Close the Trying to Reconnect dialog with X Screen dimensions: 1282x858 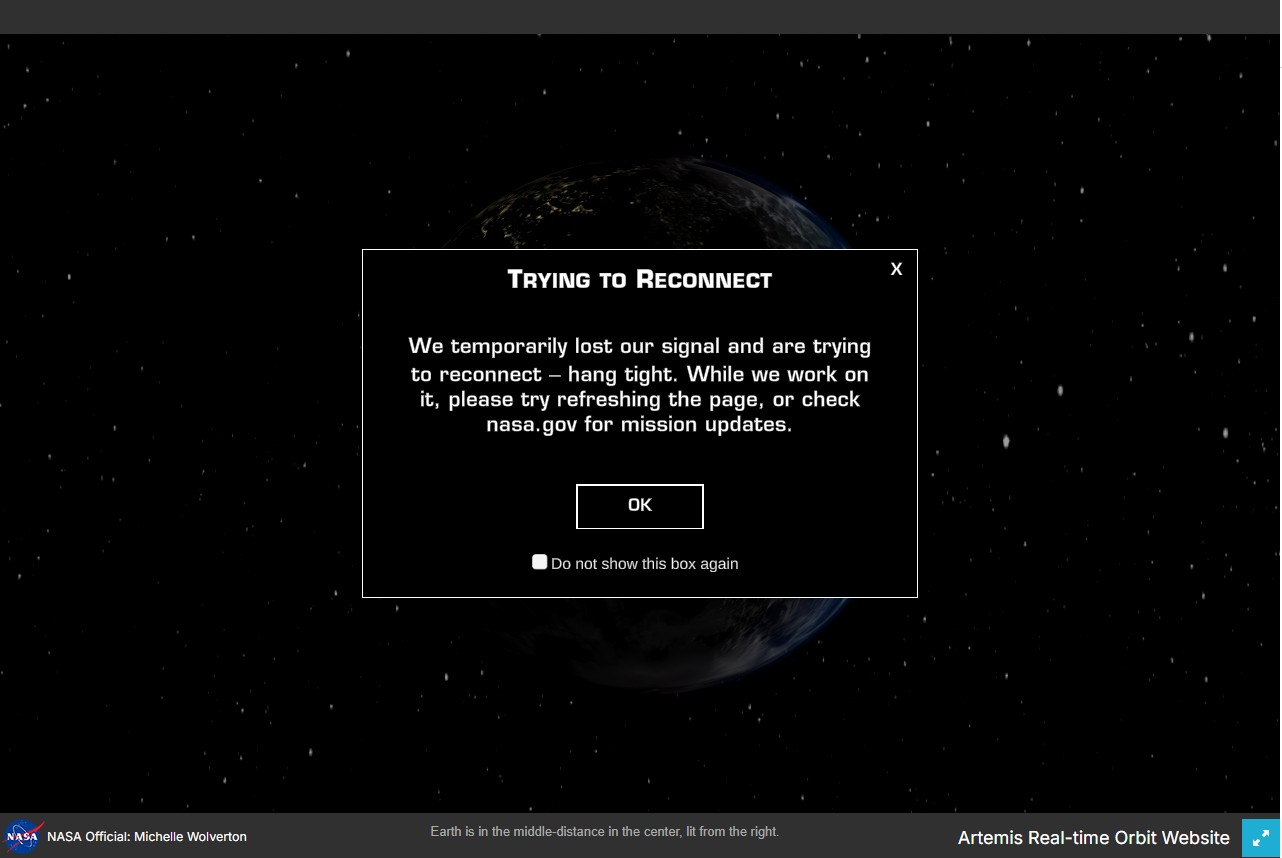click(x=896, y=269)
